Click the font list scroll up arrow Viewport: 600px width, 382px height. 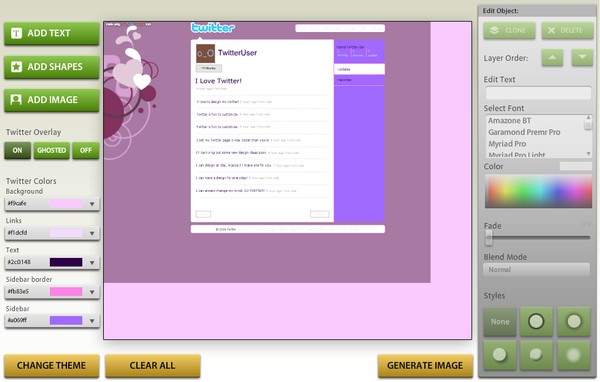[589, 118]
